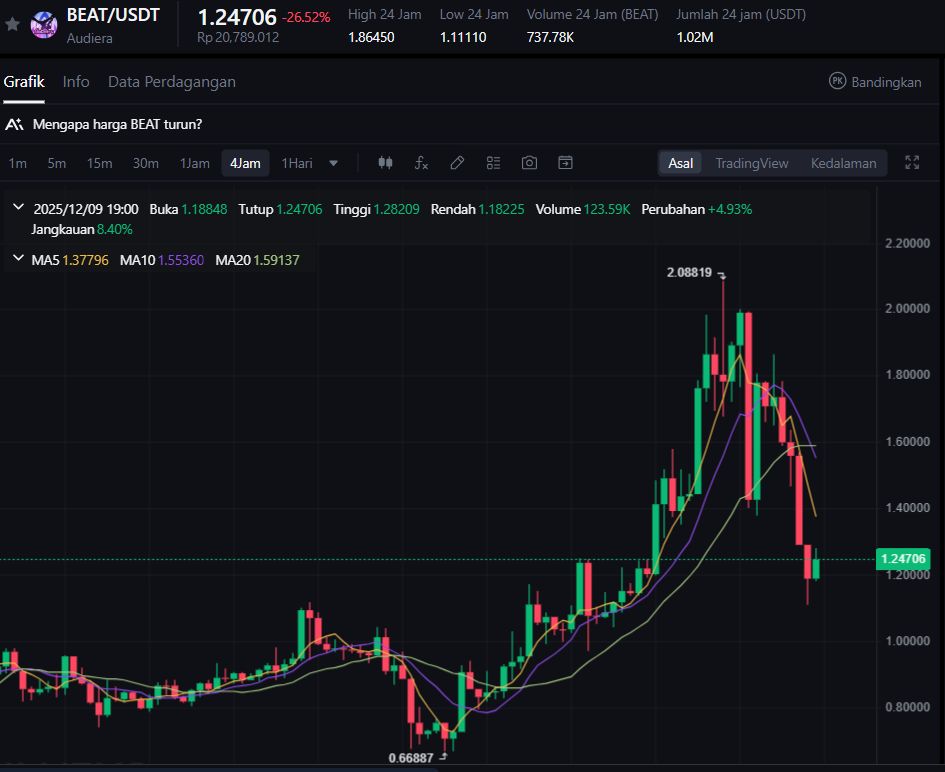Click the 1.24706 current price label on axis
This screenshot has height=772, width=945.
[902, 559]
